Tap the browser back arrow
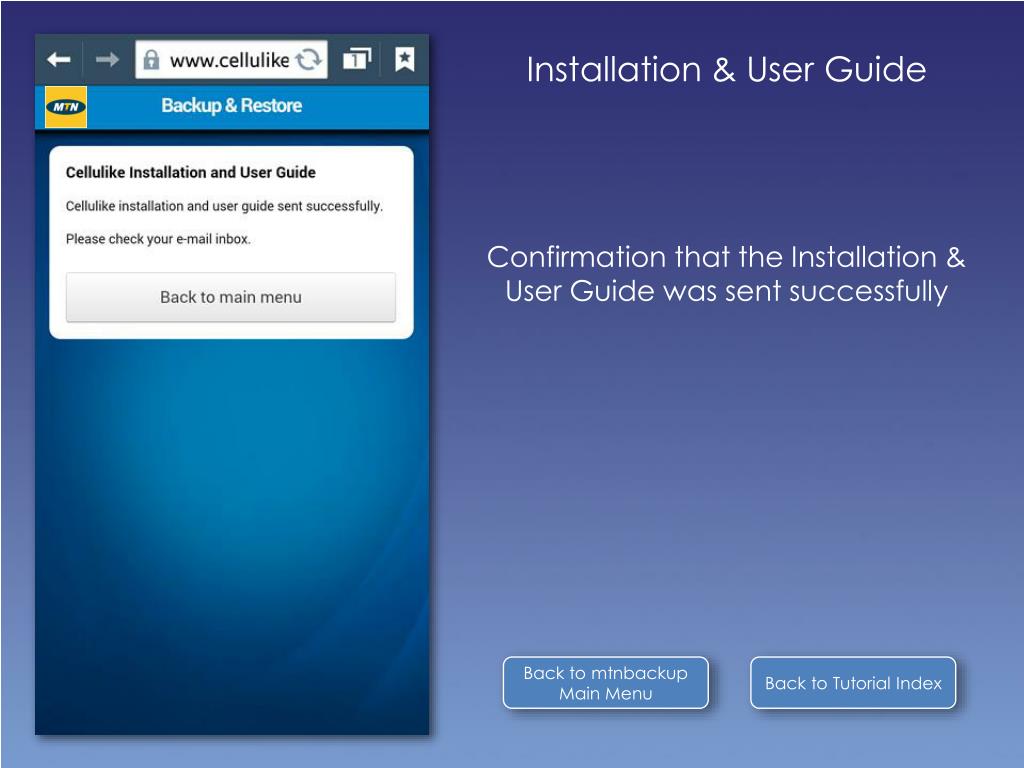Viewport: 1024px width, 768px height. click(59, 60)
